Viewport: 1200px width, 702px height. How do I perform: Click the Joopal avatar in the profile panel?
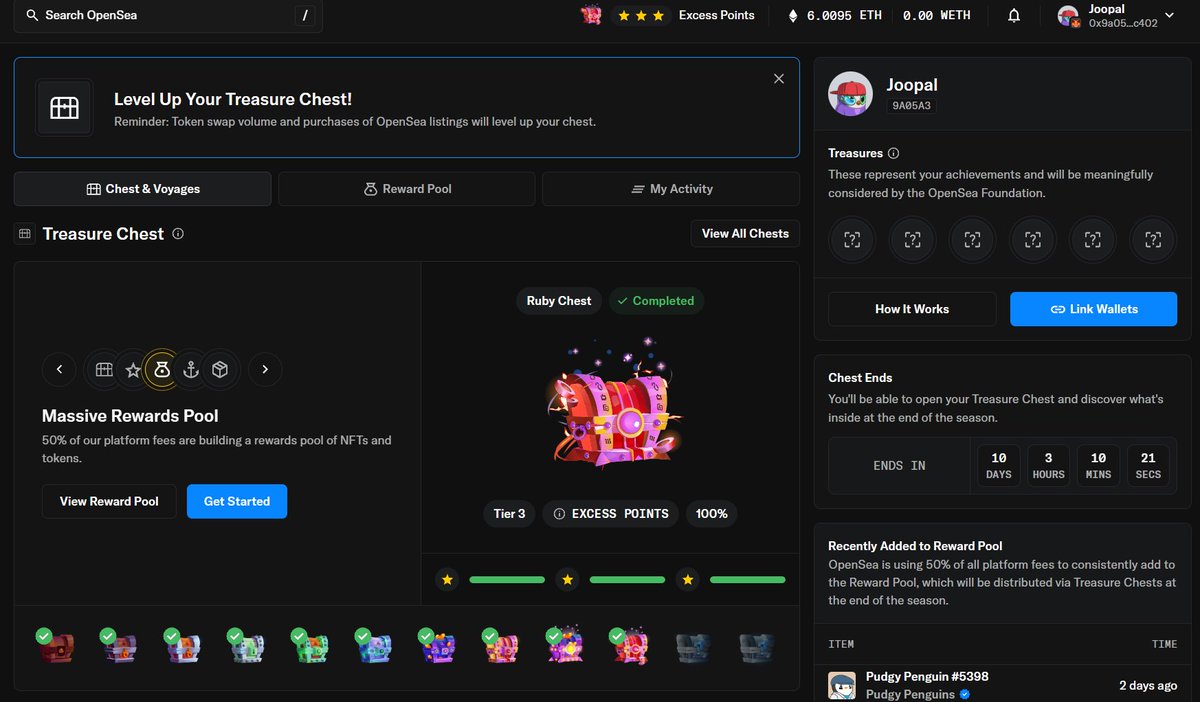[x=851, y=94]
